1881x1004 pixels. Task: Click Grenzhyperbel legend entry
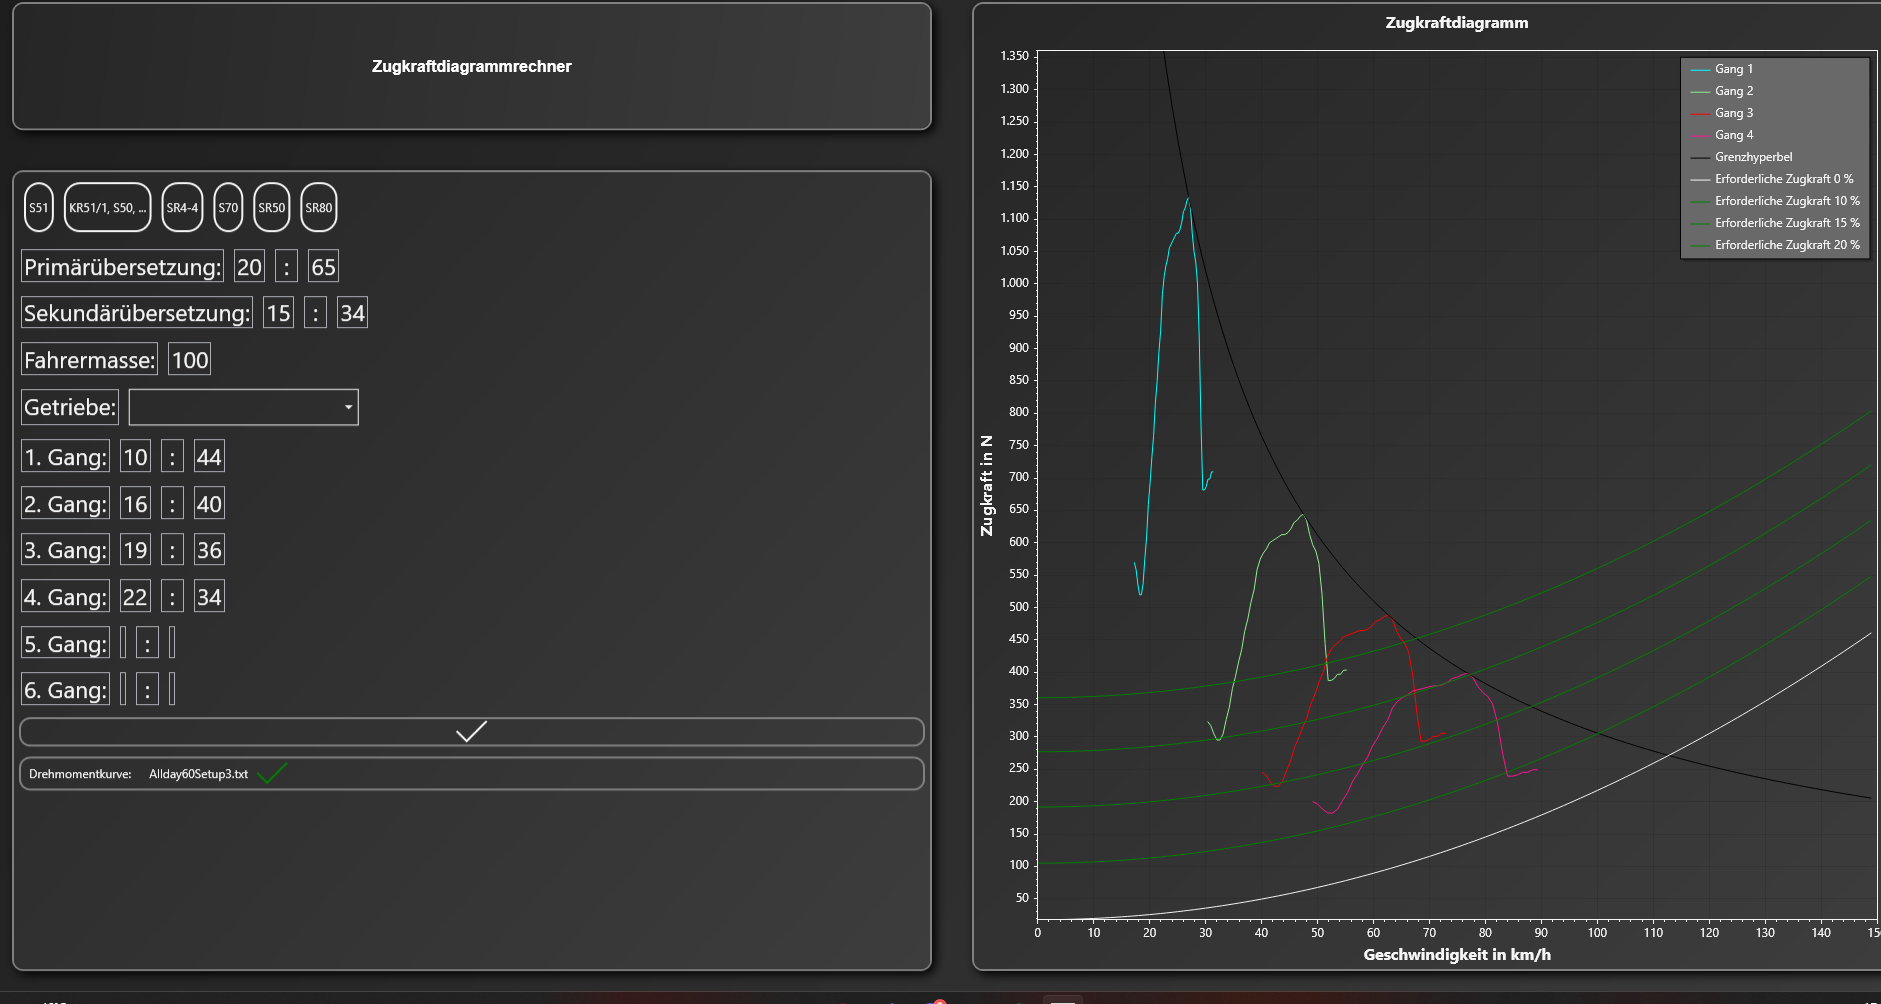point(1752,157)
